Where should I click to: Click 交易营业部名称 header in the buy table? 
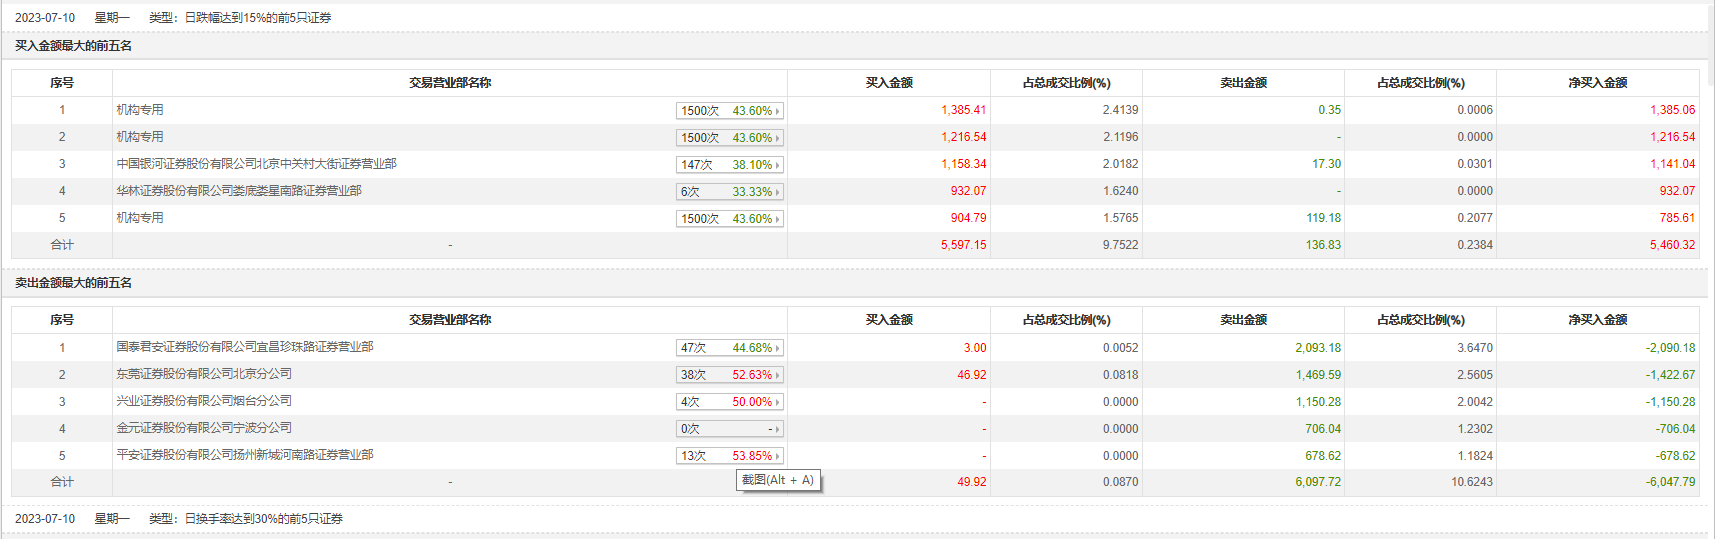pos(450,83)
